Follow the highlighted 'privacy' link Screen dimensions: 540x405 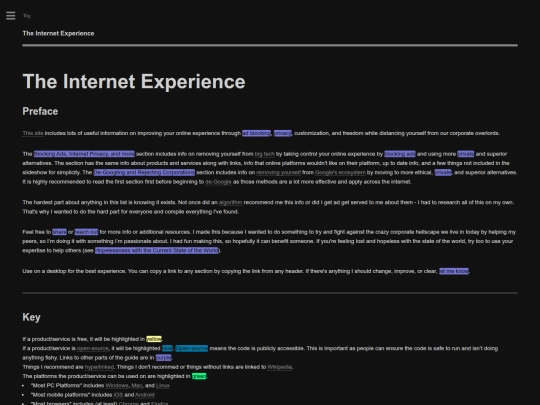pos(283,133)
